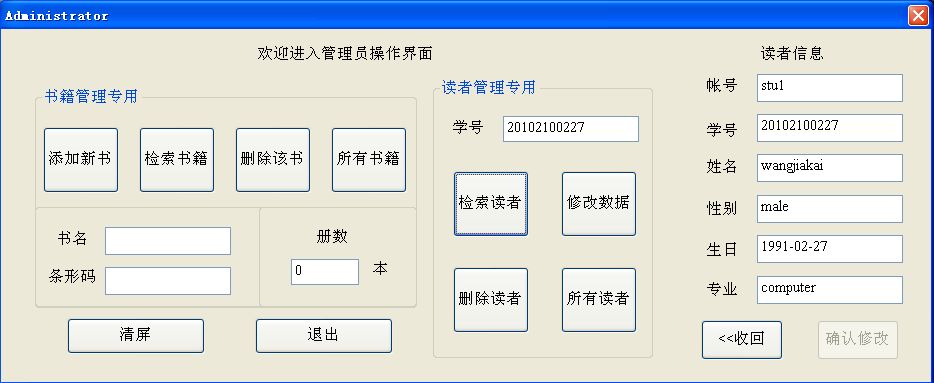Focus the 书名 input field
This screenshot has height=383, width=934.
point(168,241)
